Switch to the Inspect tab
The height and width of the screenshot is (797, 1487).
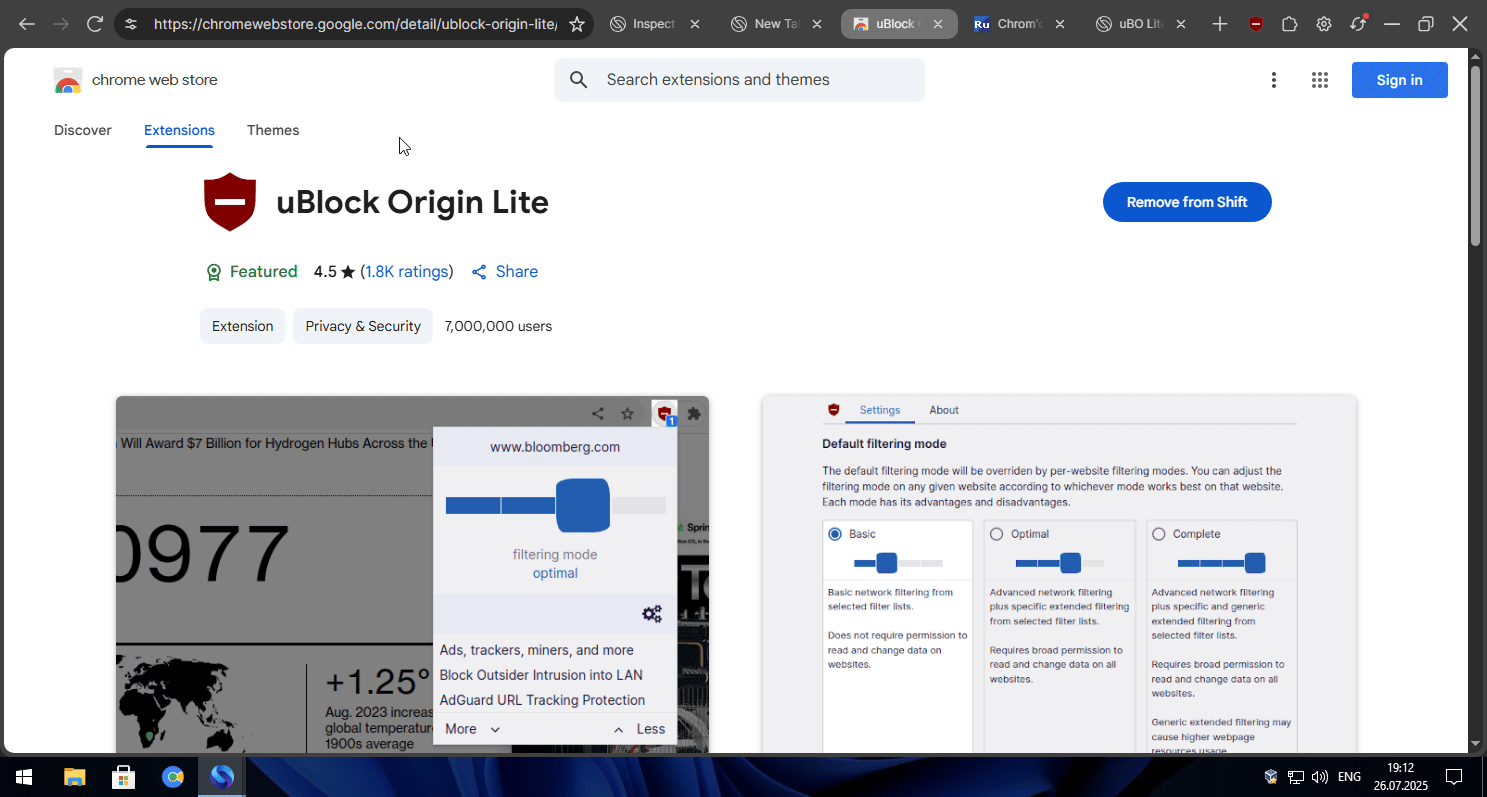[x=645, y=24]
